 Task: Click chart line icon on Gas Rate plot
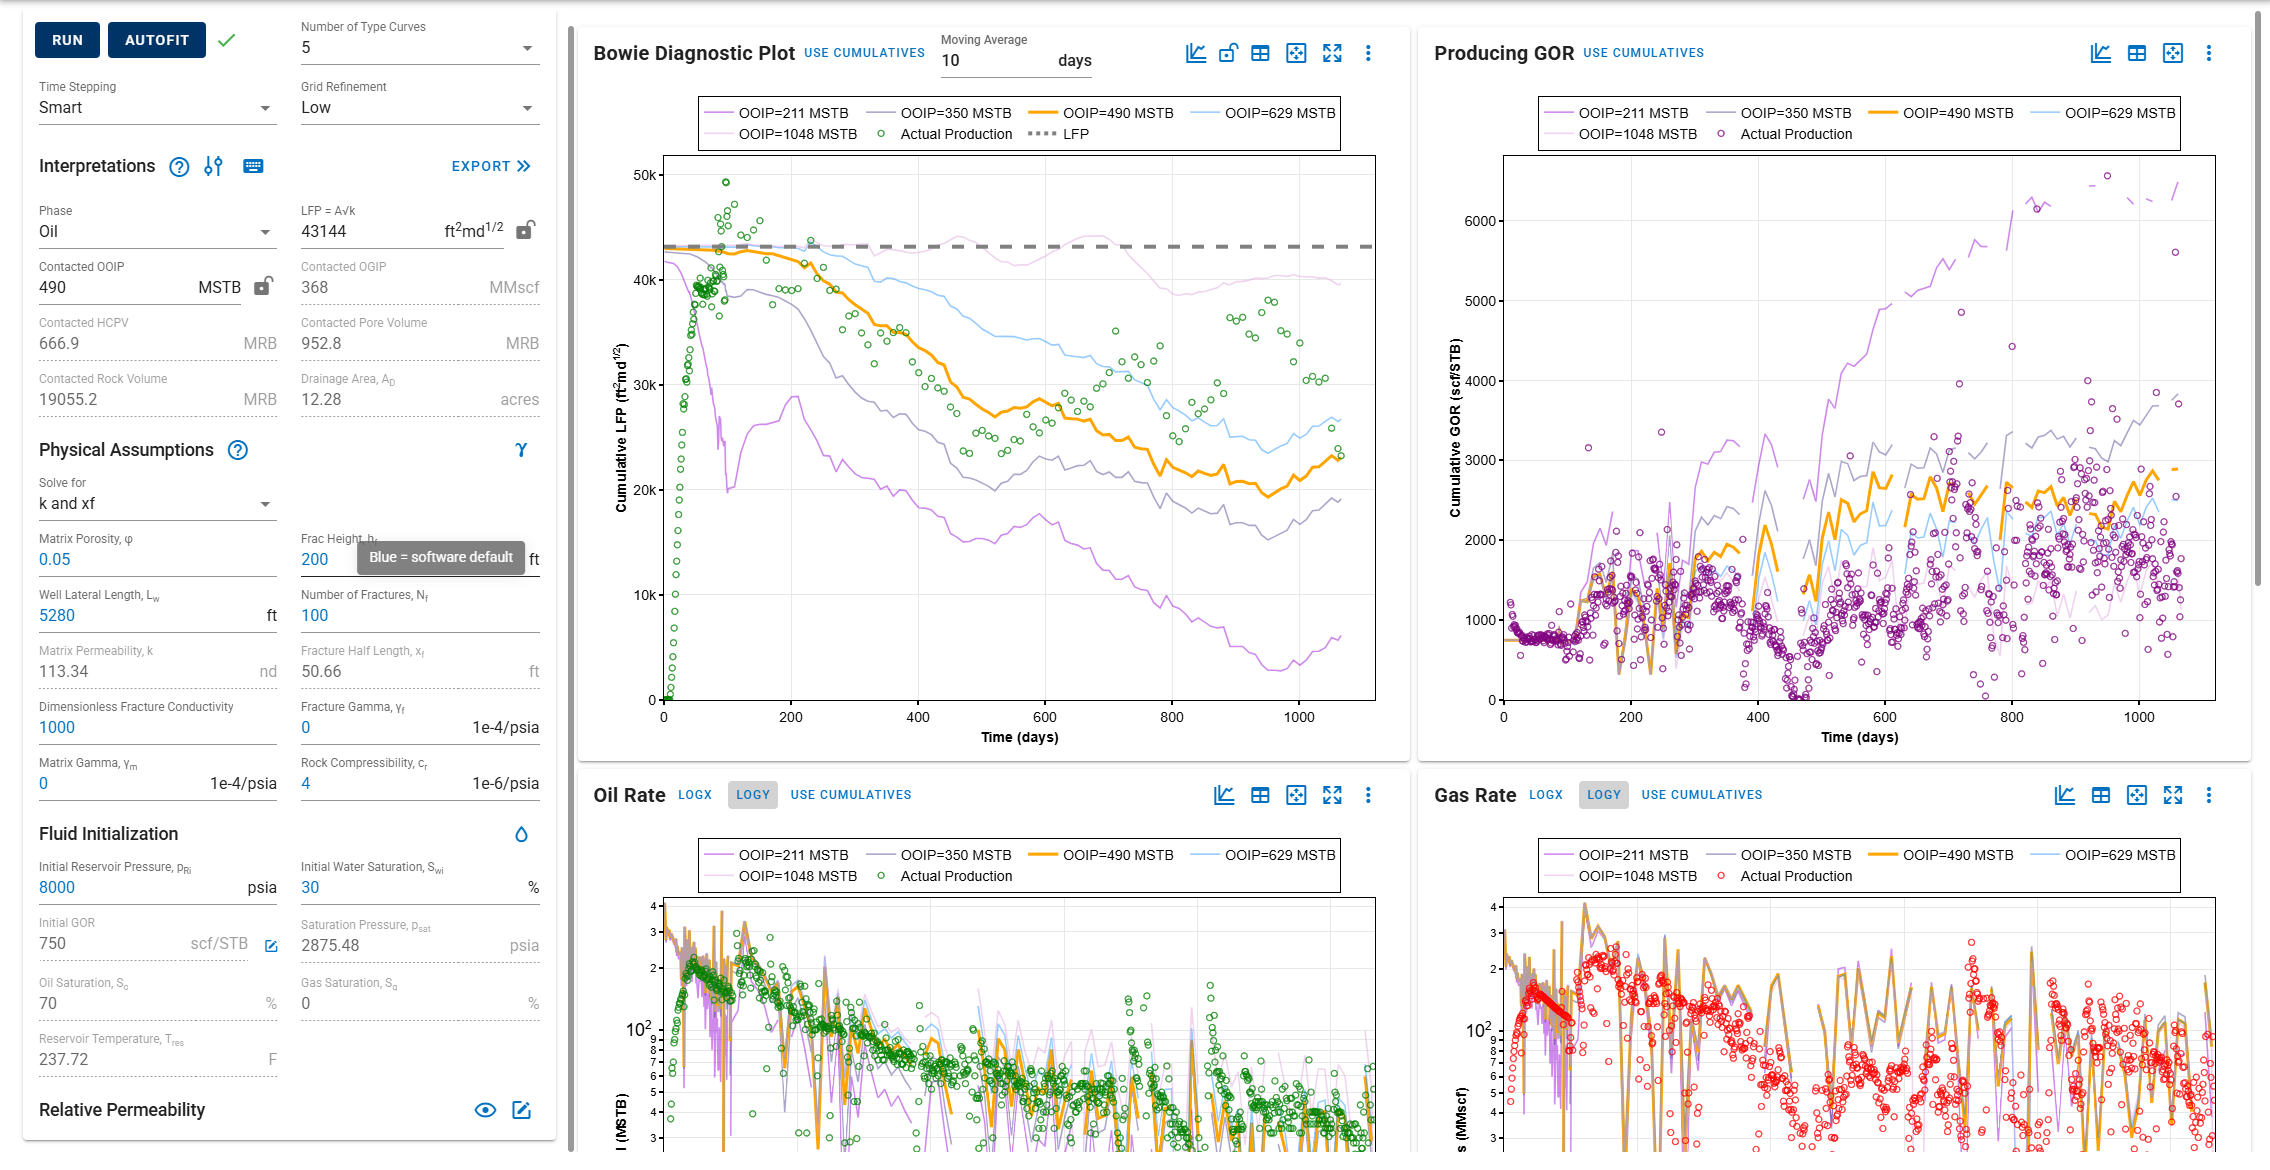(x=2065, y=795)
